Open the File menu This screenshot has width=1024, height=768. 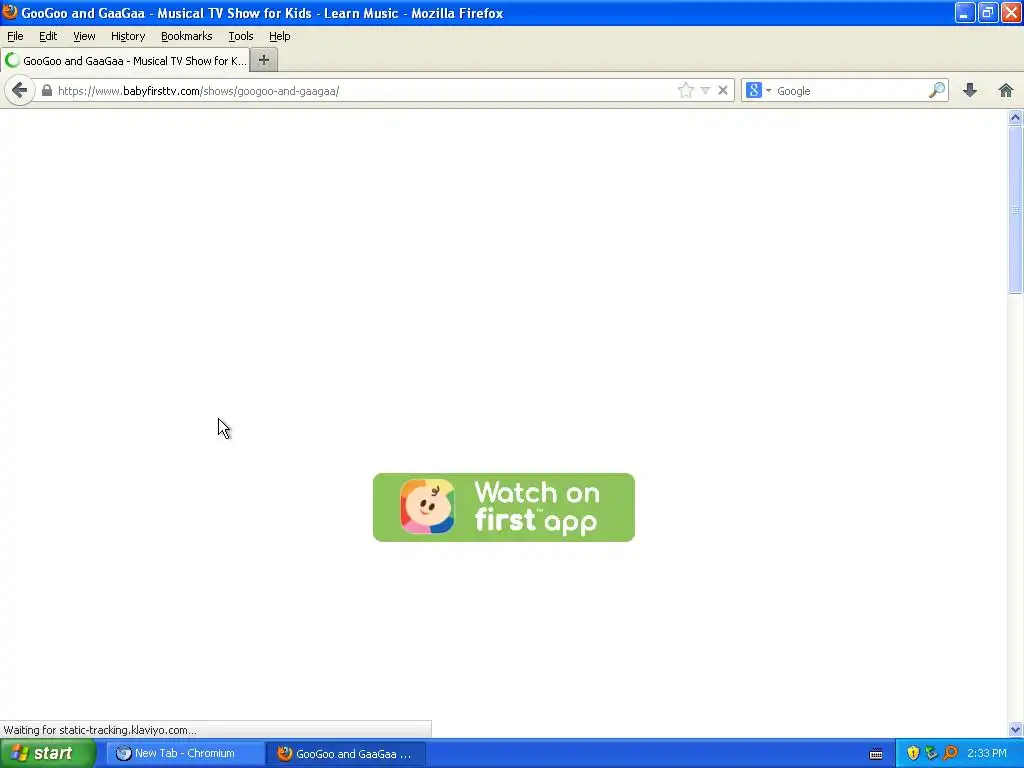pyautogui.click(x=15, y=36)
